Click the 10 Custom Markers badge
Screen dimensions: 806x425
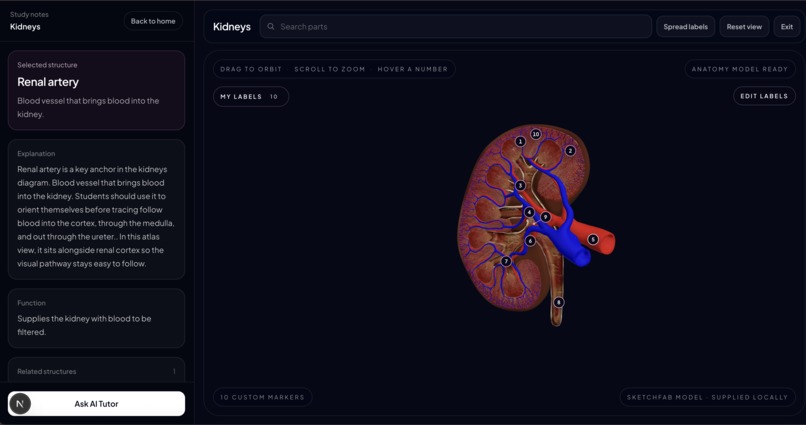[262, 397]
